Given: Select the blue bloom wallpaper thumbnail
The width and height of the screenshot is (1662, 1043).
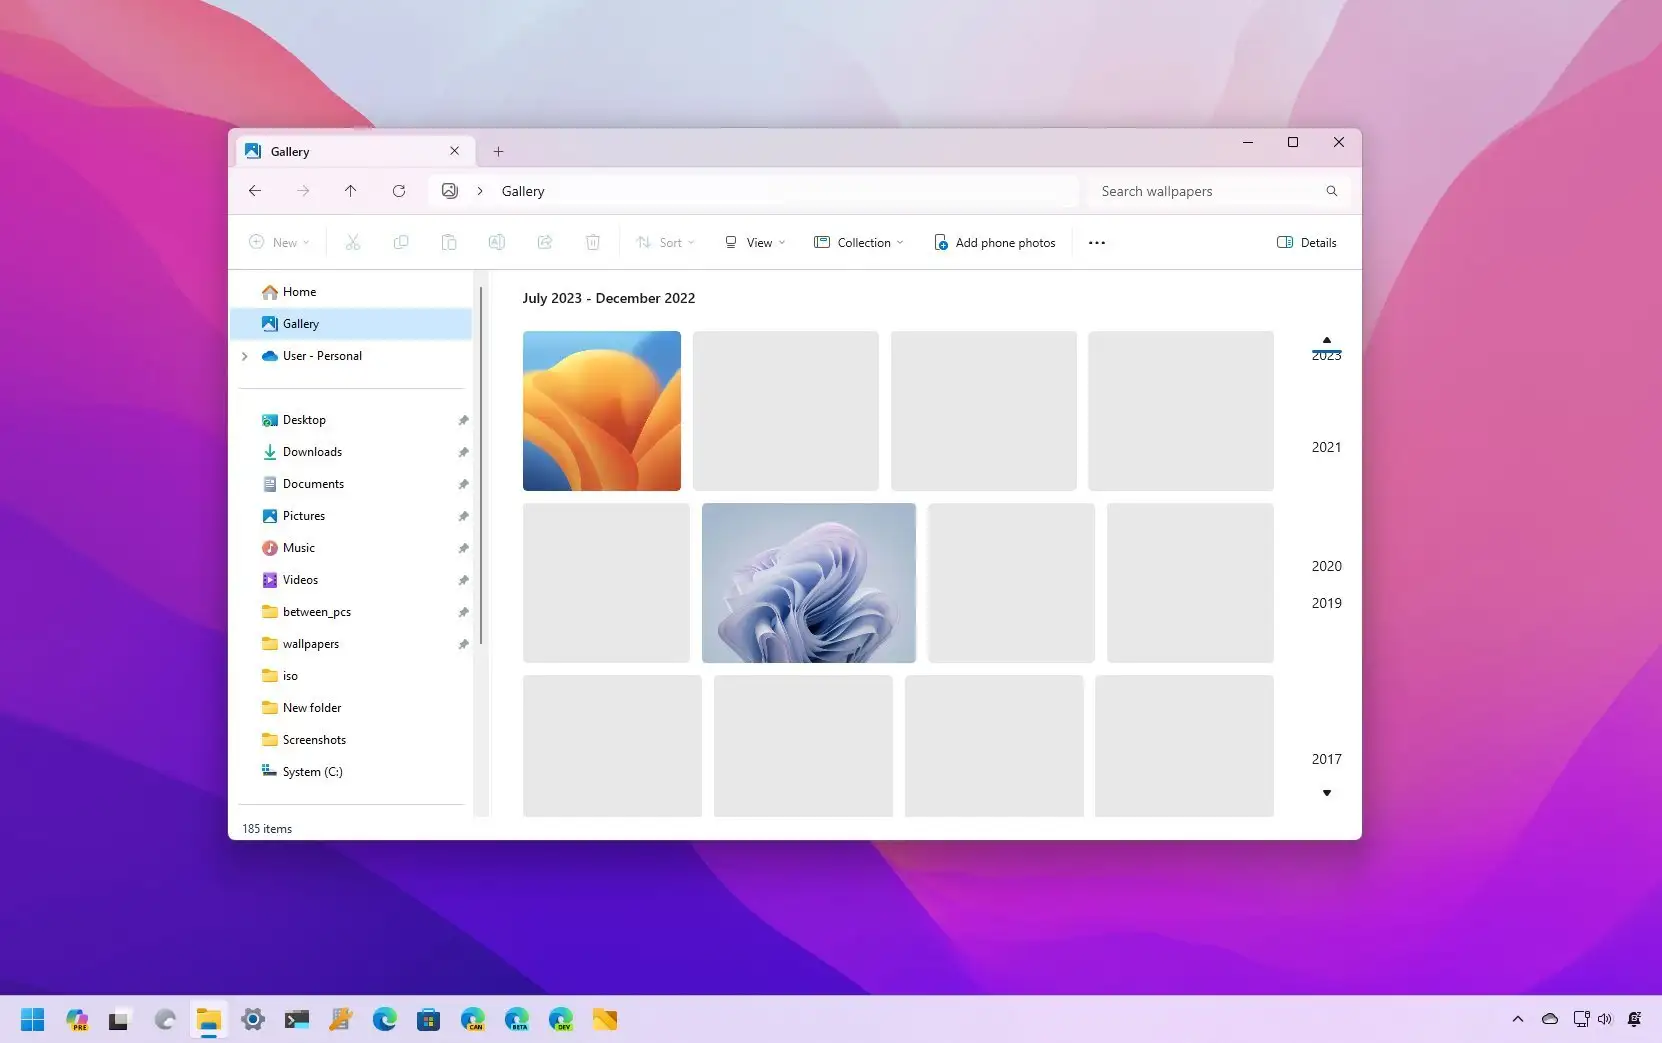Looking at the screenshot, I should click(809, 583).
